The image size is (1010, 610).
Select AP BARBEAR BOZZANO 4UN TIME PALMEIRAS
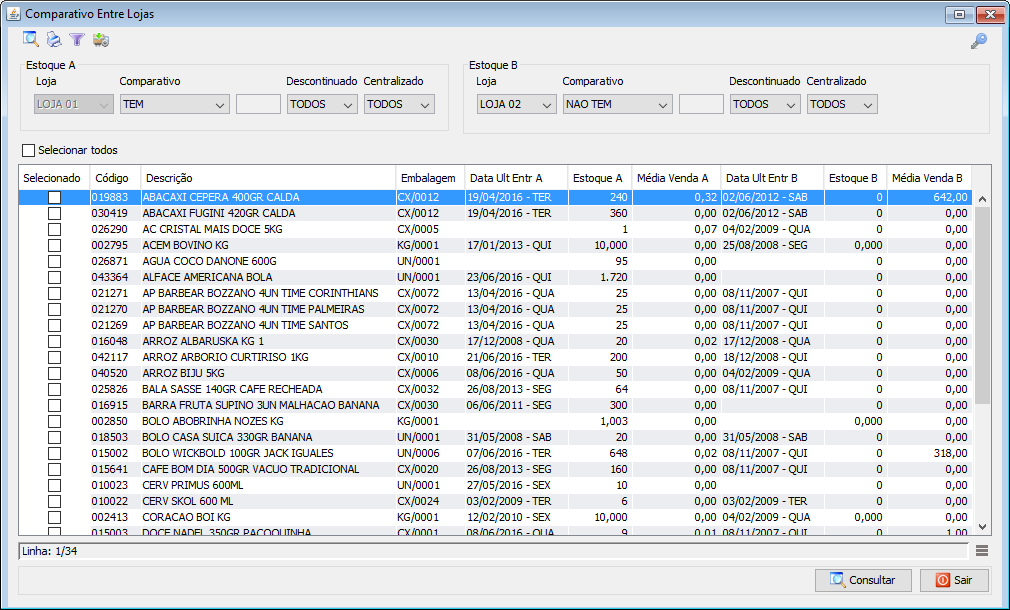pos(253,309)
